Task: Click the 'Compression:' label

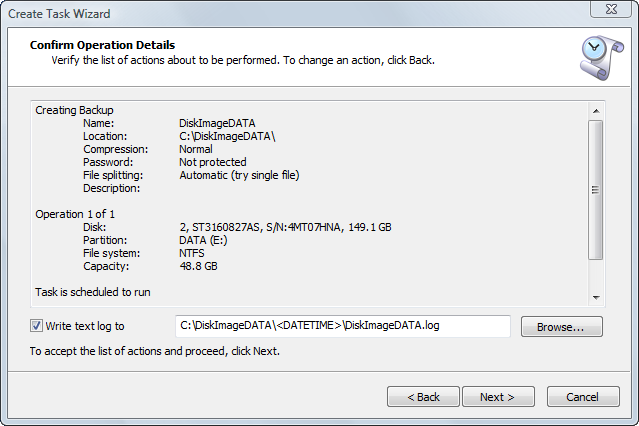Action: [115, 149]
